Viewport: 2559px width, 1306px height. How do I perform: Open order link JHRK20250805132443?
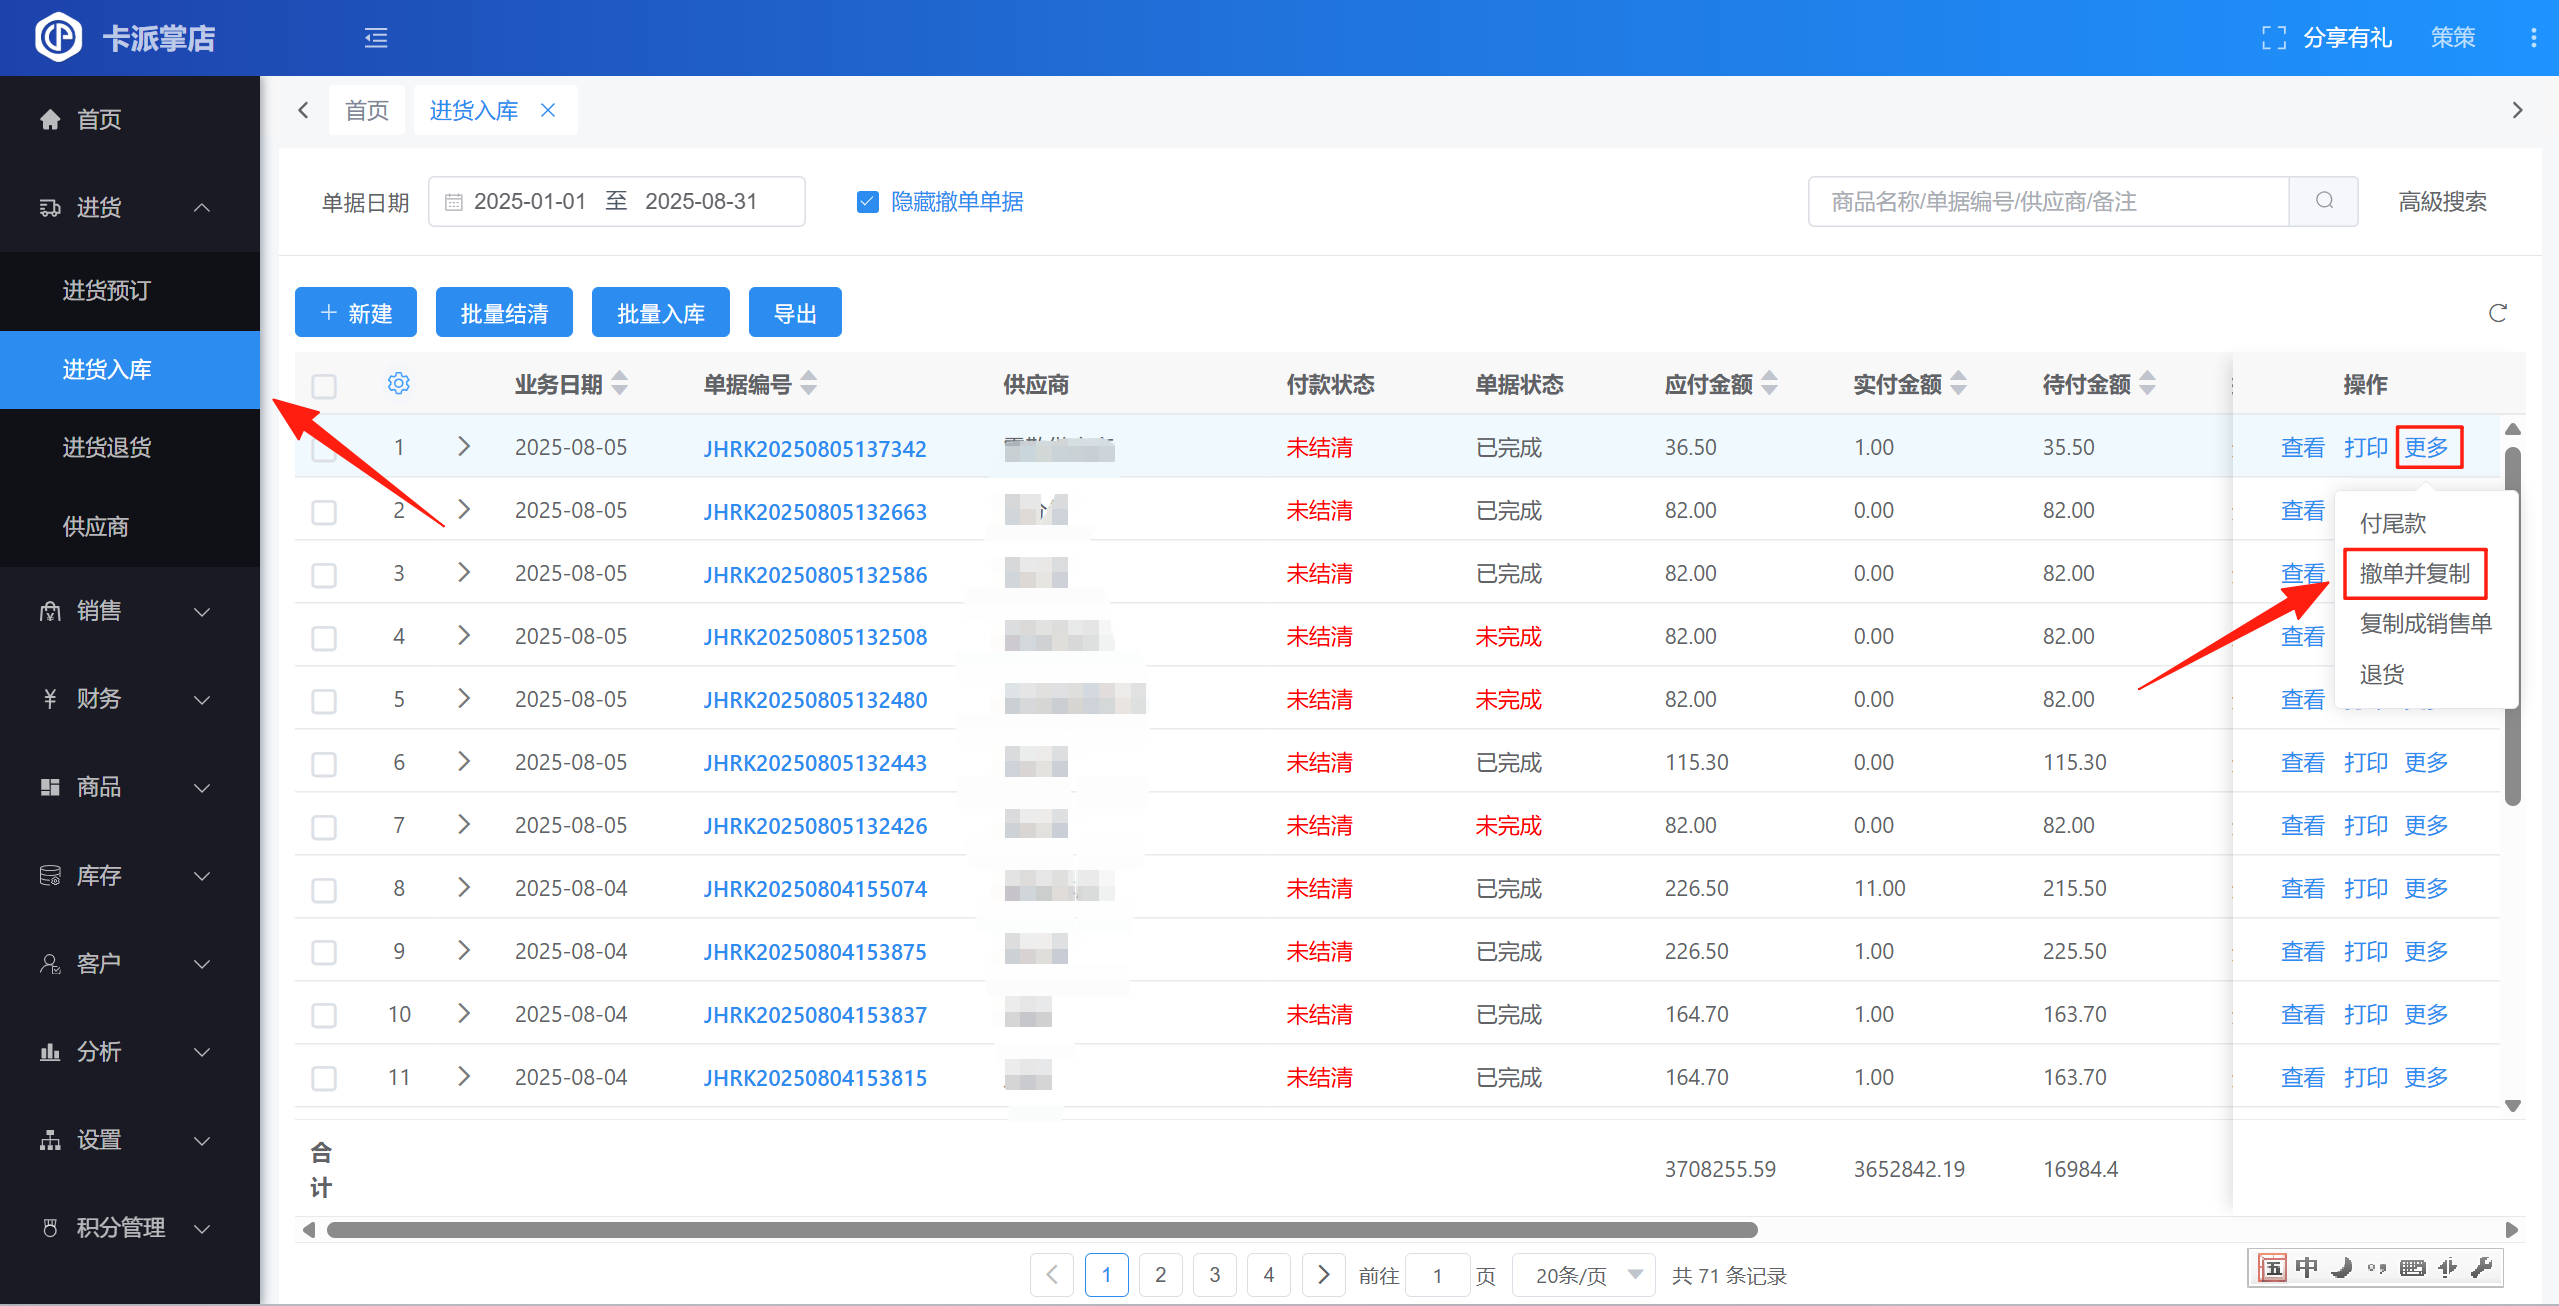pos(814,763)
